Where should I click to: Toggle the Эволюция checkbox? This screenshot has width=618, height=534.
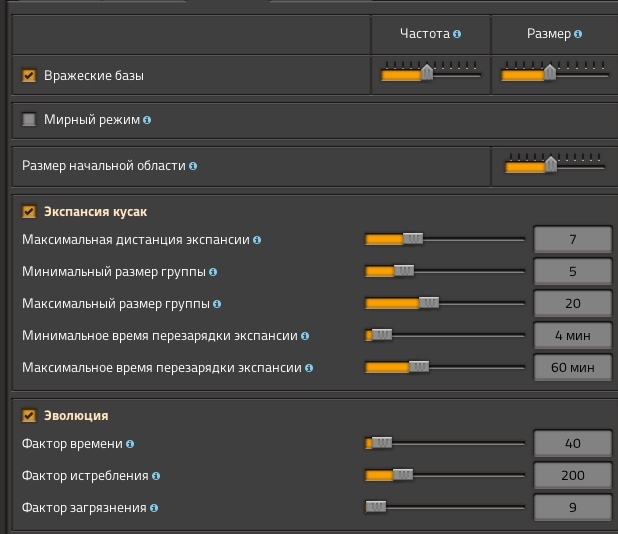tap(29, 416)
